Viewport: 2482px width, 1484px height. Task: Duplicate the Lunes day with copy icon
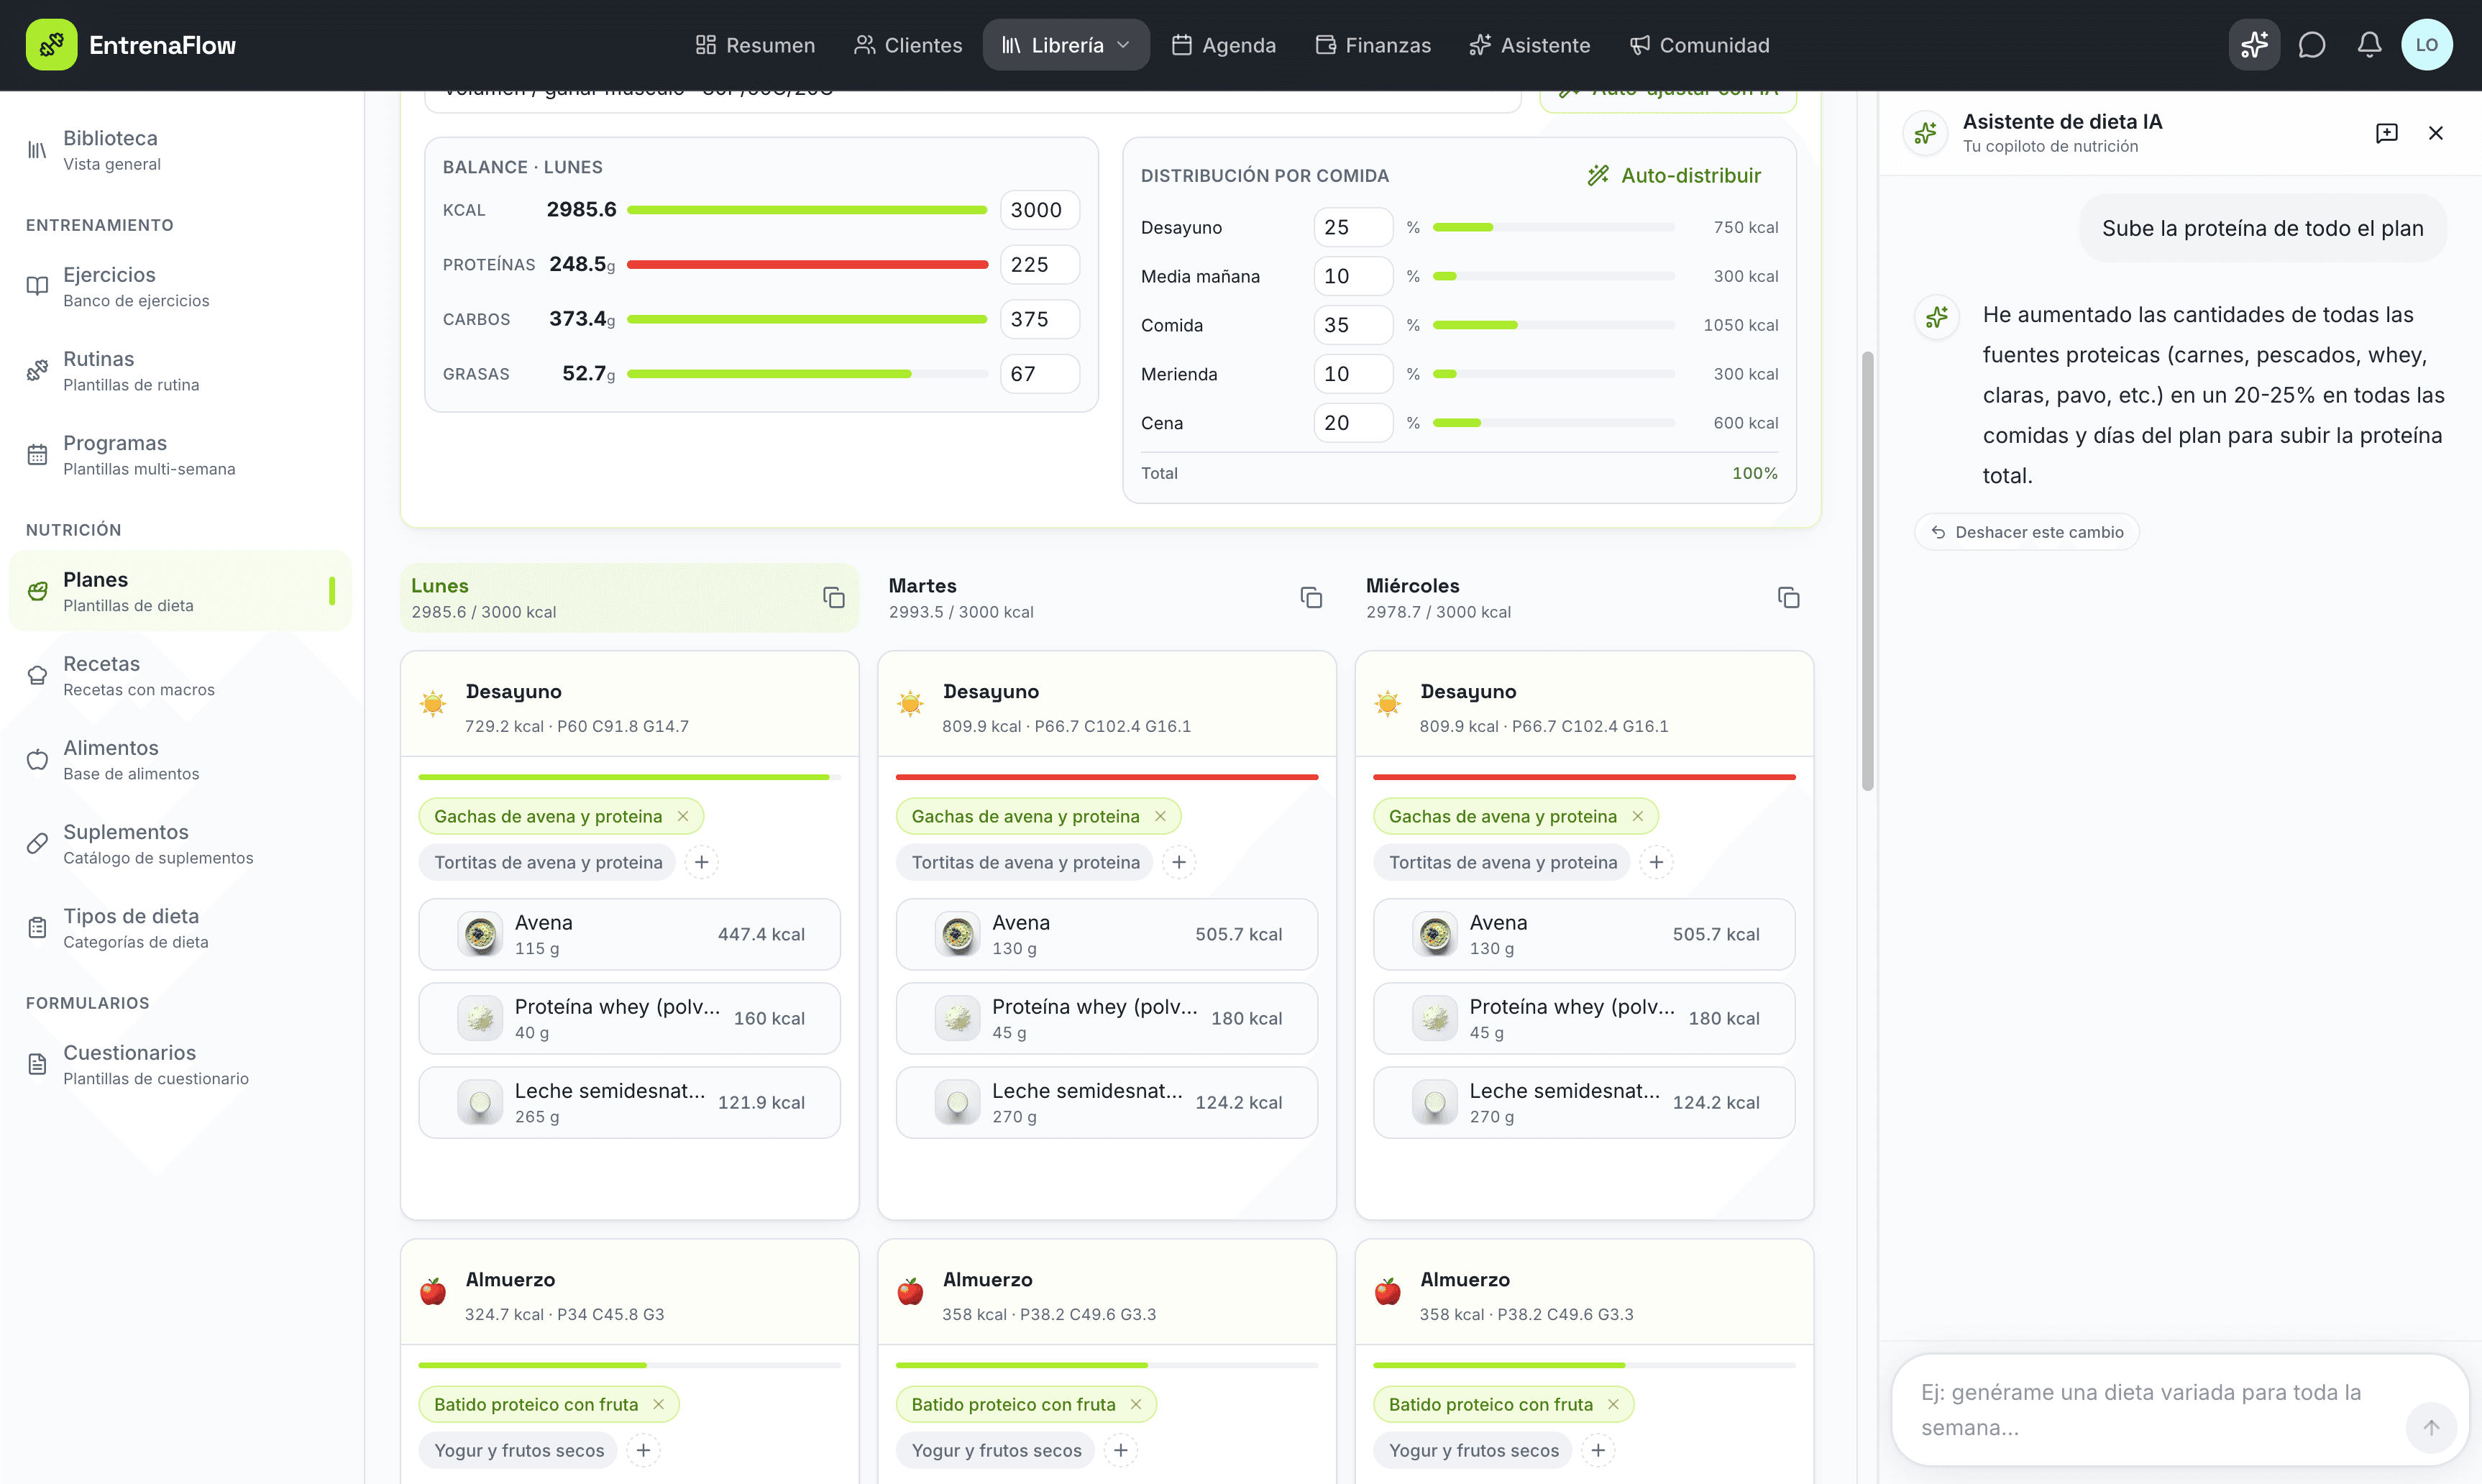[833, 597]
